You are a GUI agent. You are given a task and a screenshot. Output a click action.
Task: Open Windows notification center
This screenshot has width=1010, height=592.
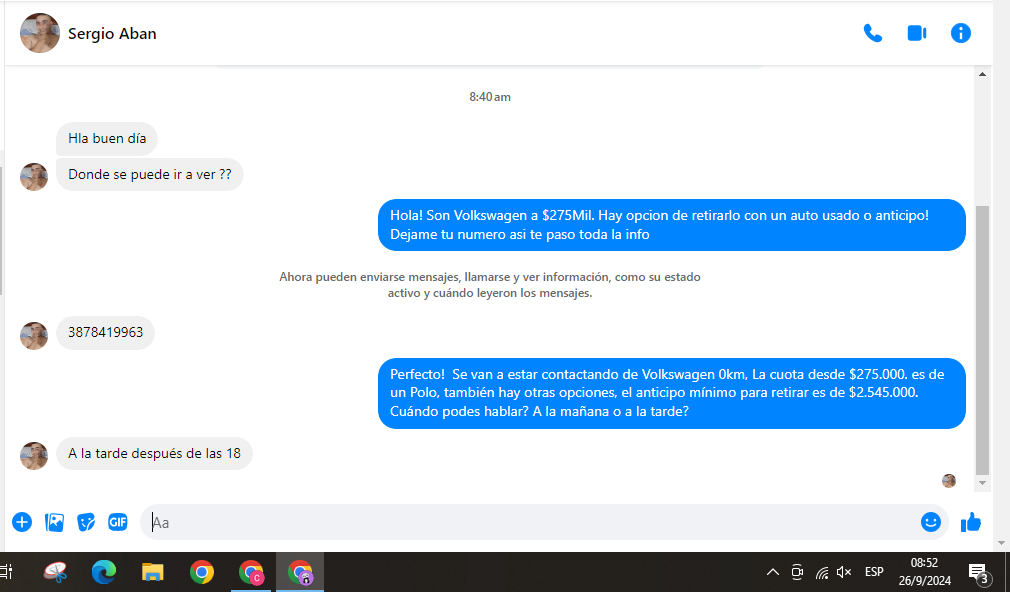(979, 572)
